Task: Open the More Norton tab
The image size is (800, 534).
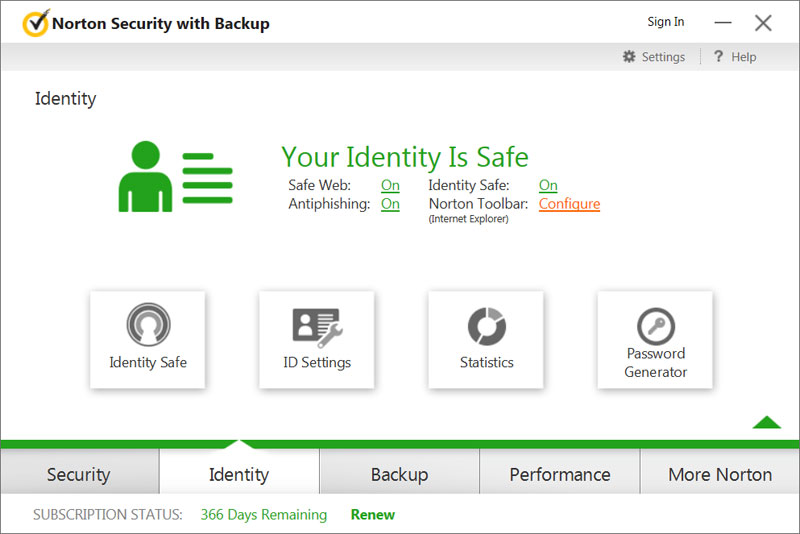Action: [719, 472]
